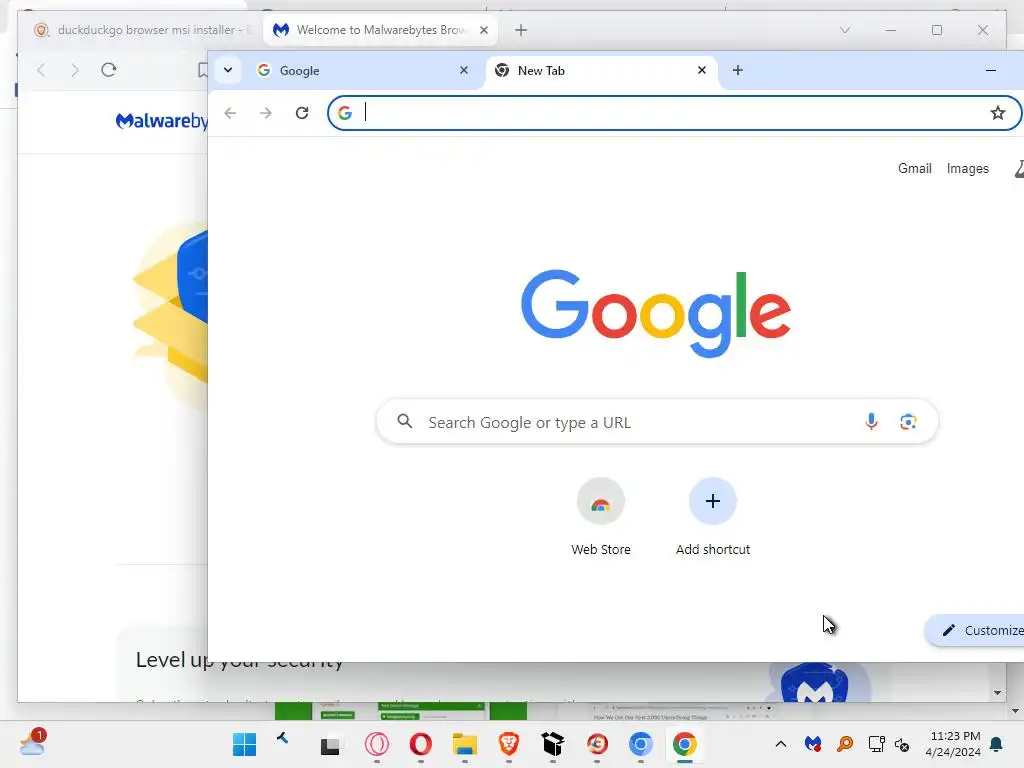Click back arrow in background browser
Screen dimensions: 1024x768
[41, 70]
